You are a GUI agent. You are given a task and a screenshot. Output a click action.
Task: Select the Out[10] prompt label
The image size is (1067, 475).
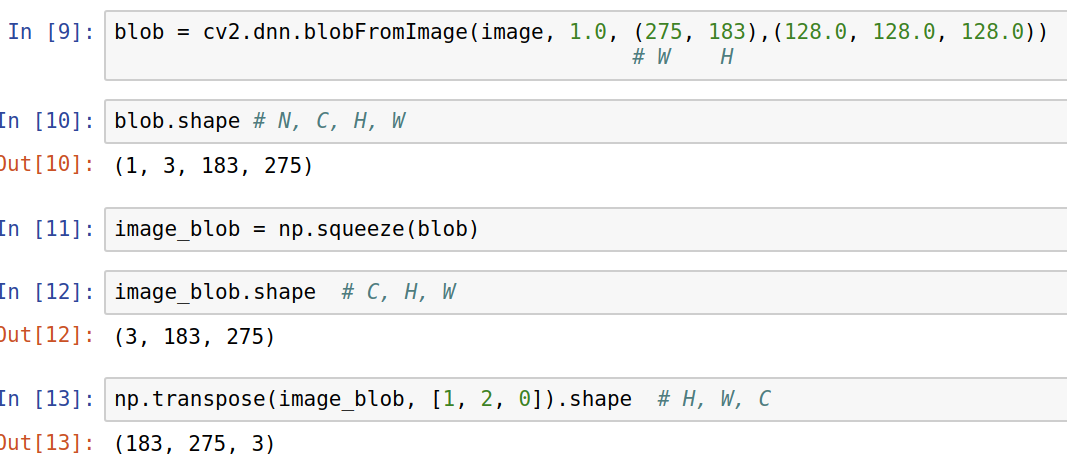click(46, 165)
